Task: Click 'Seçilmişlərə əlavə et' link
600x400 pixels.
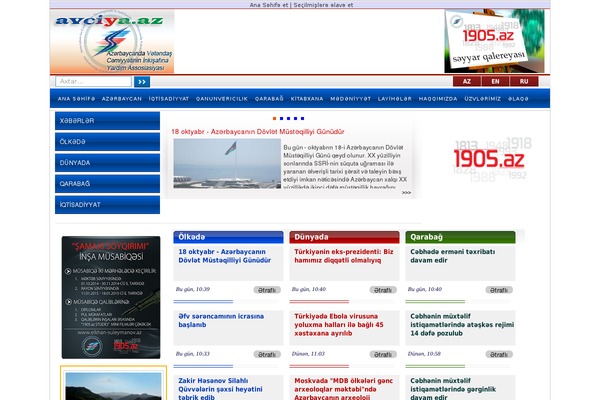Action: coord(323,5)
